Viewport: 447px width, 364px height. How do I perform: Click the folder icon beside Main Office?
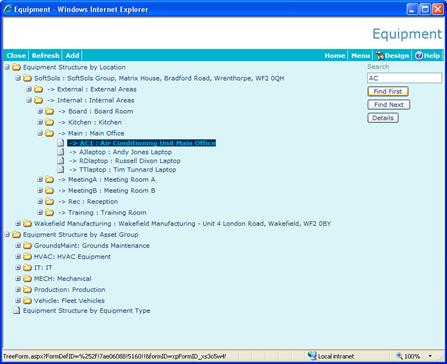pos(50,133)
